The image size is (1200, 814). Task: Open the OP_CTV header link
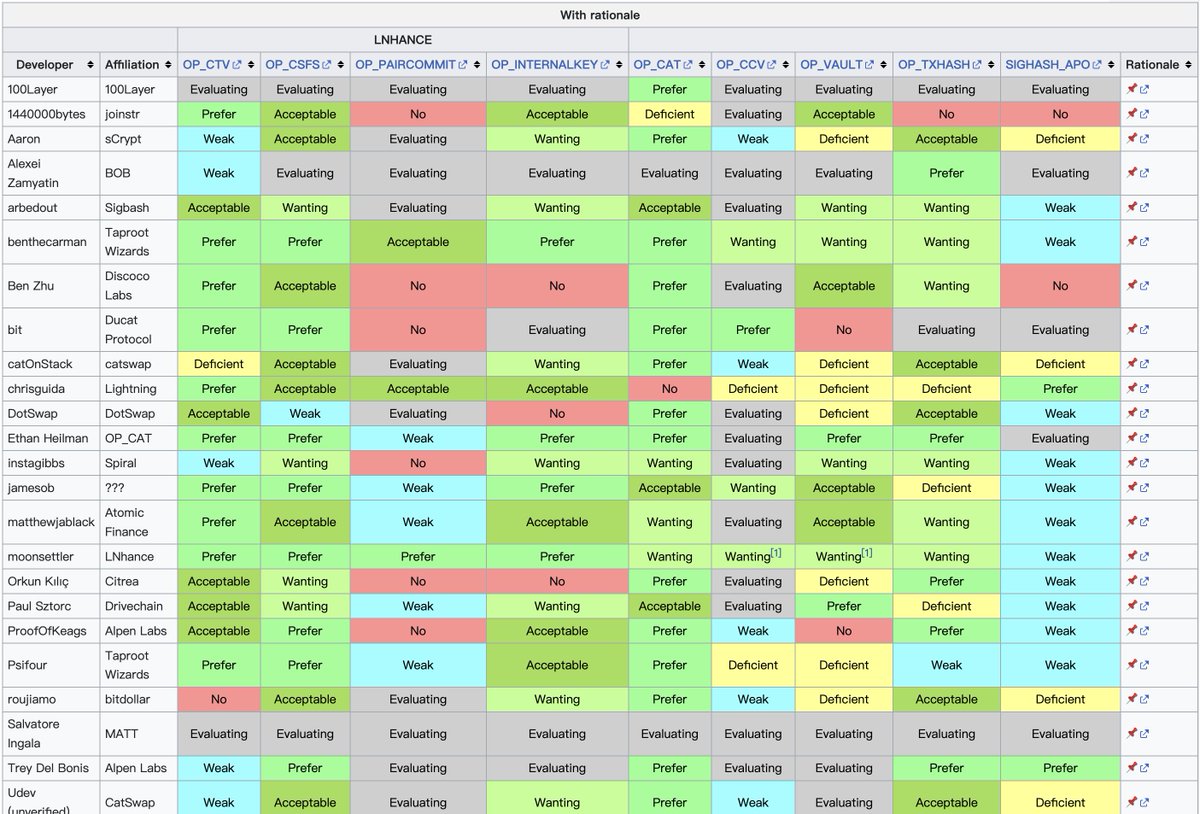pyautogui.click(x=212, y=65)
